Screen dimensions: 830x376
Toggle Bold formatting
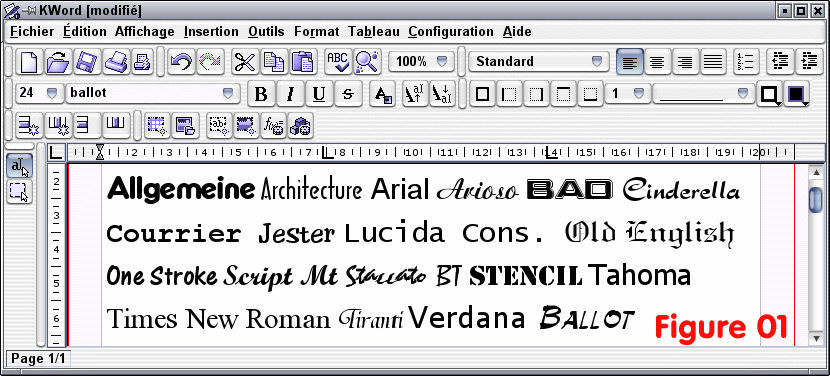[x=261, y=94]
